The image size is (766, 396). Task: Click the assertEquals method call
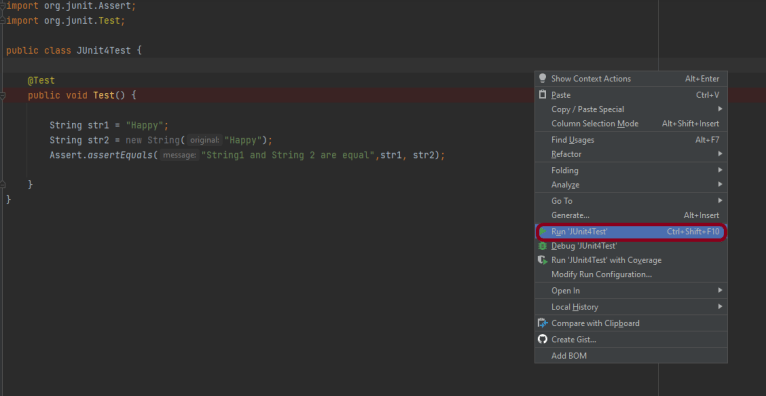coord(120,155)
